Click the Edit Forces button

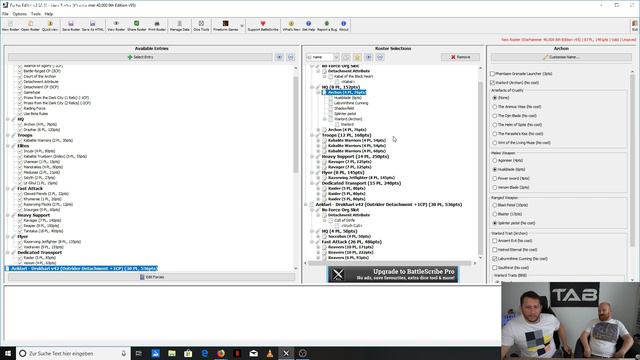[x=151, y=277]
